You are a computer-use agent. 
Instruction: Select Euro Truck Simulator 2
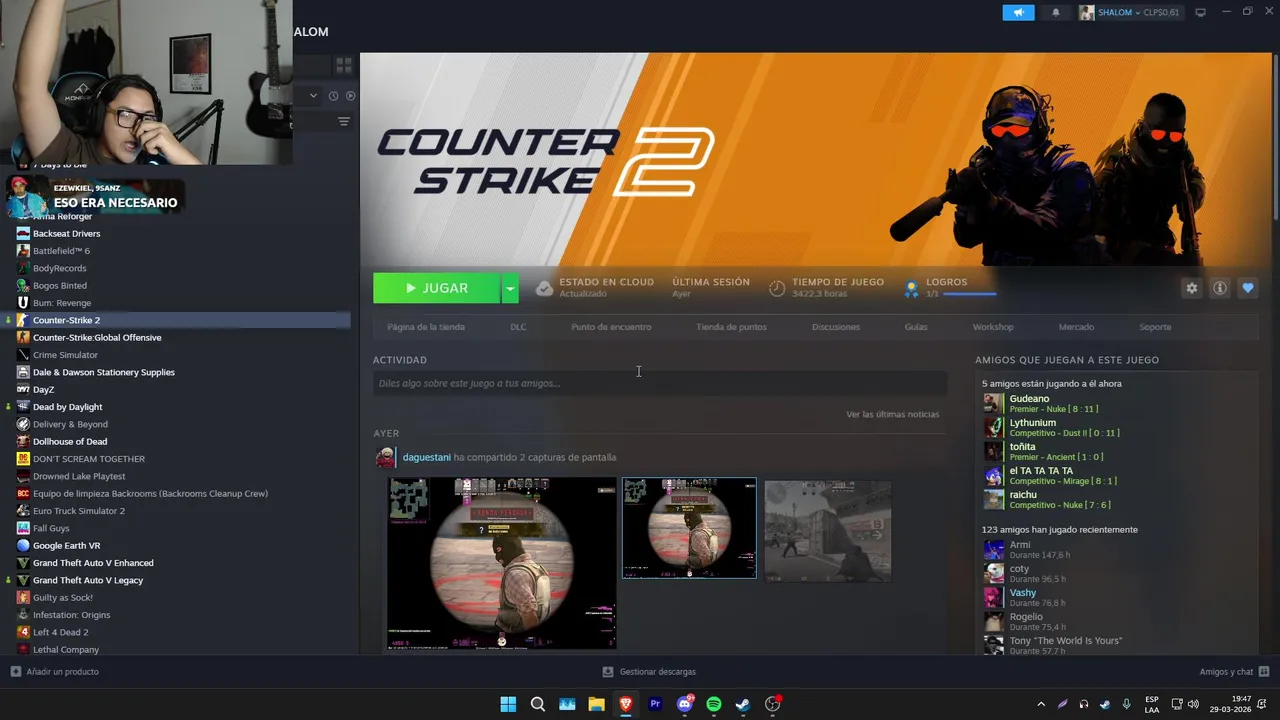tap(79, 511)
